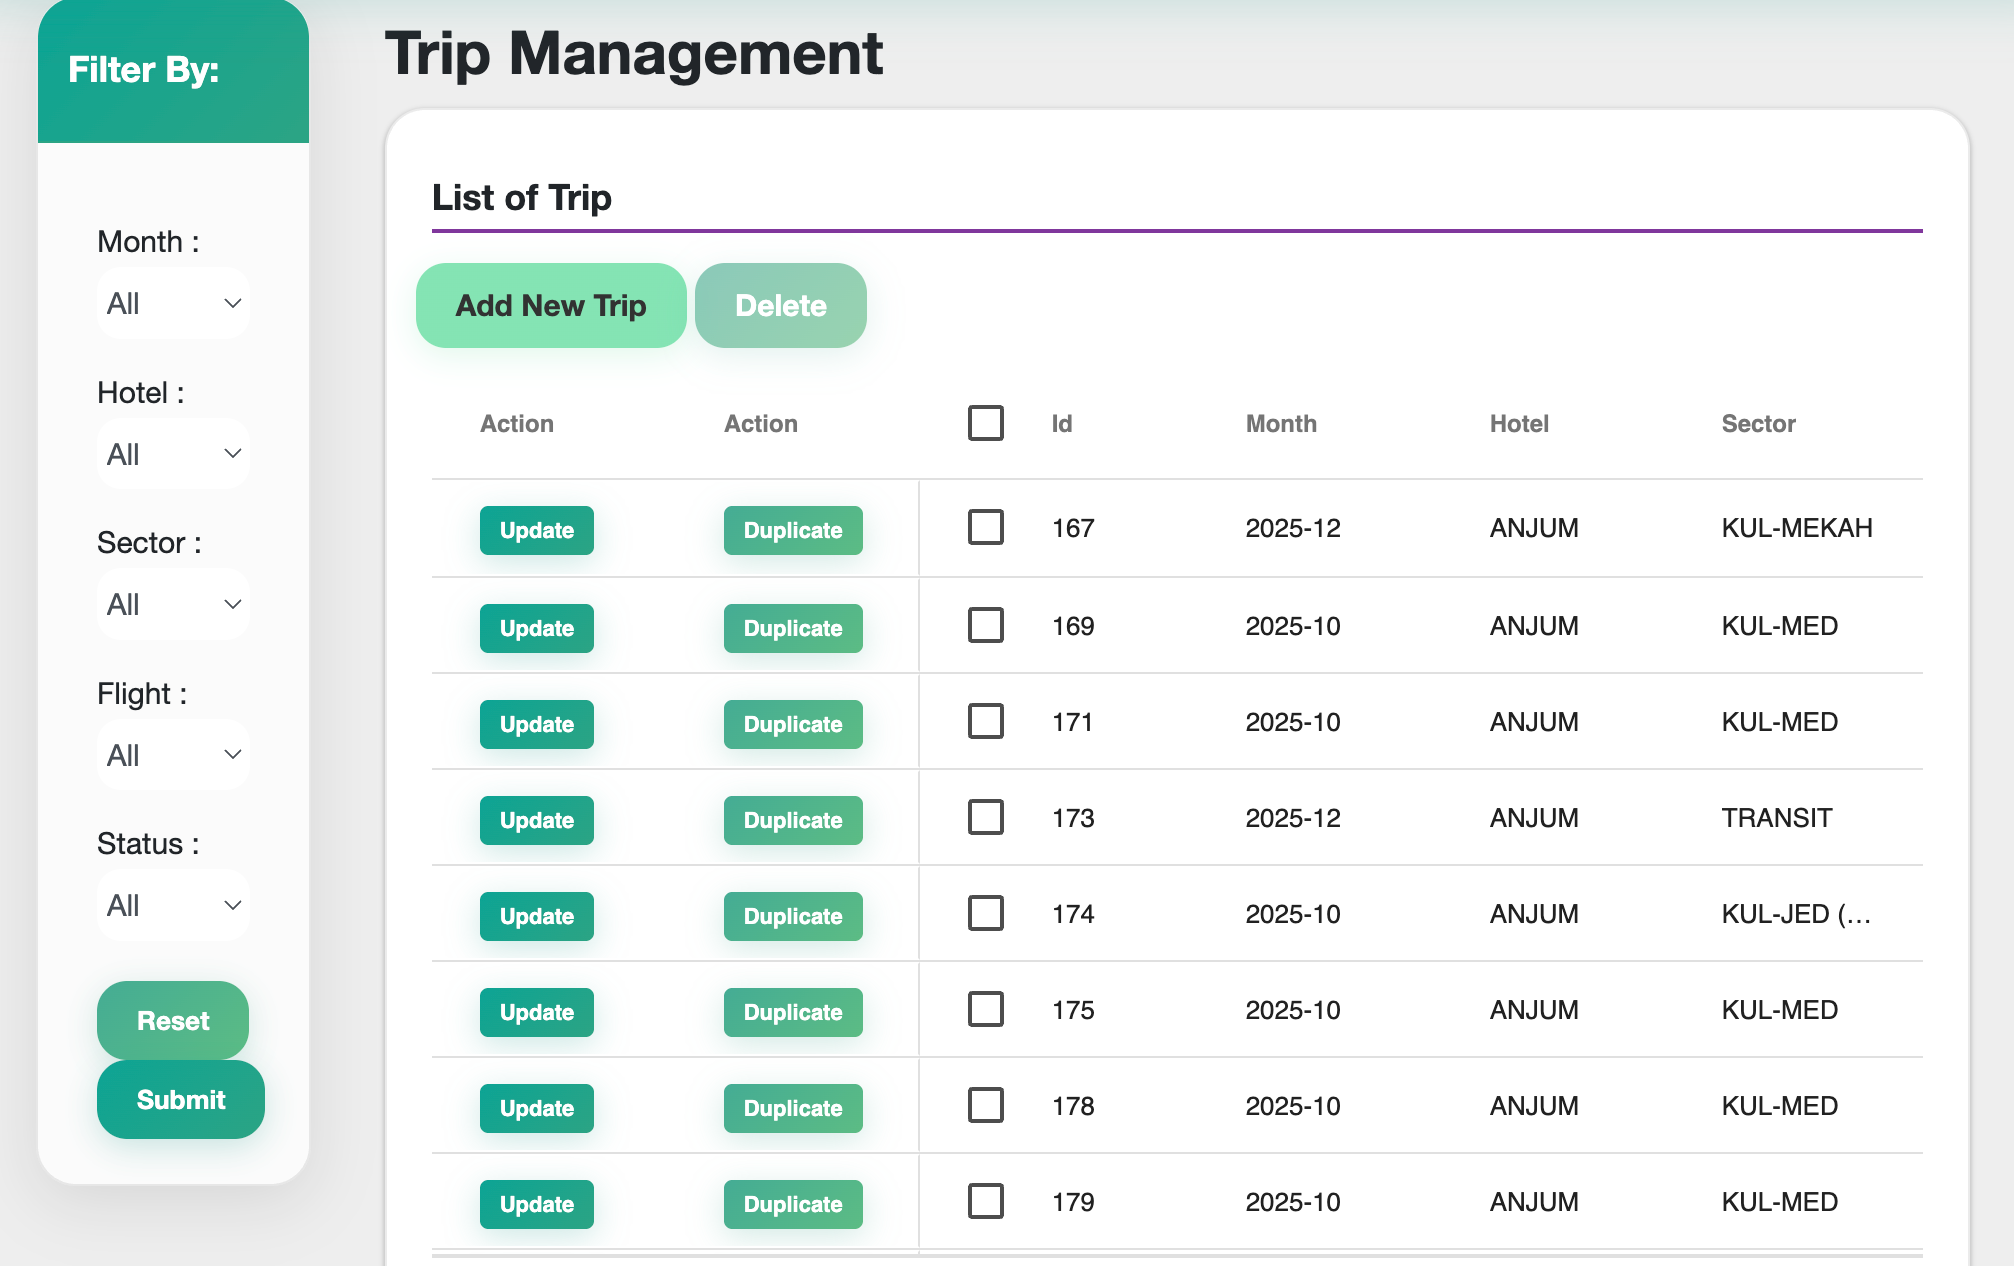The width and height of the screenshot is (2014, 1266).
Task: Select the checkbox for trip 173
Action: [986, 817]
